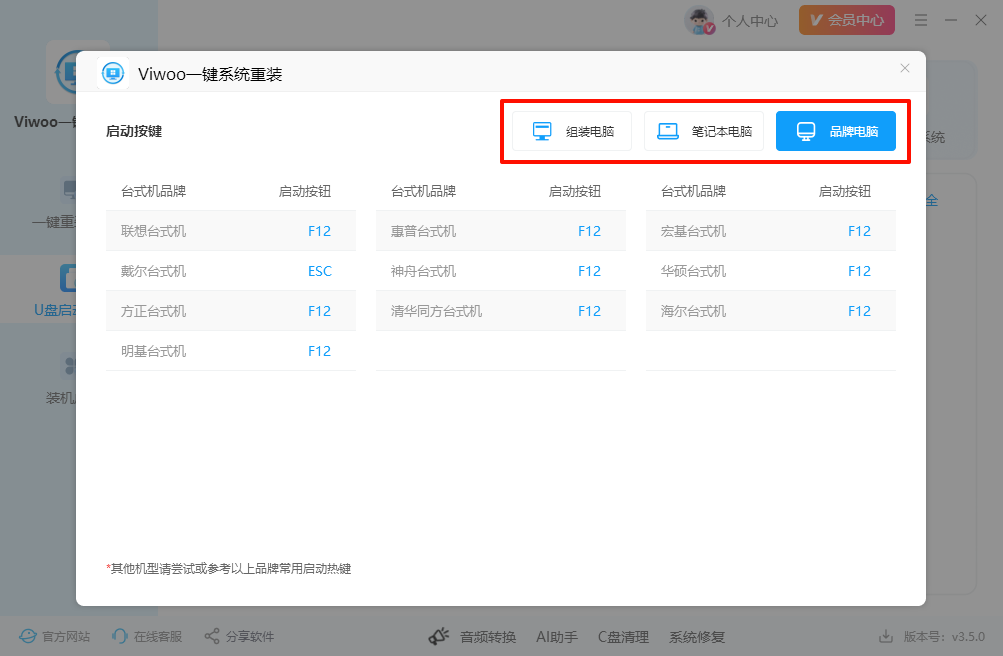The width and height of the screenshot is (1003, 656).
Task: Click the 启动按键 heading
Action: [x=134, y=131]
